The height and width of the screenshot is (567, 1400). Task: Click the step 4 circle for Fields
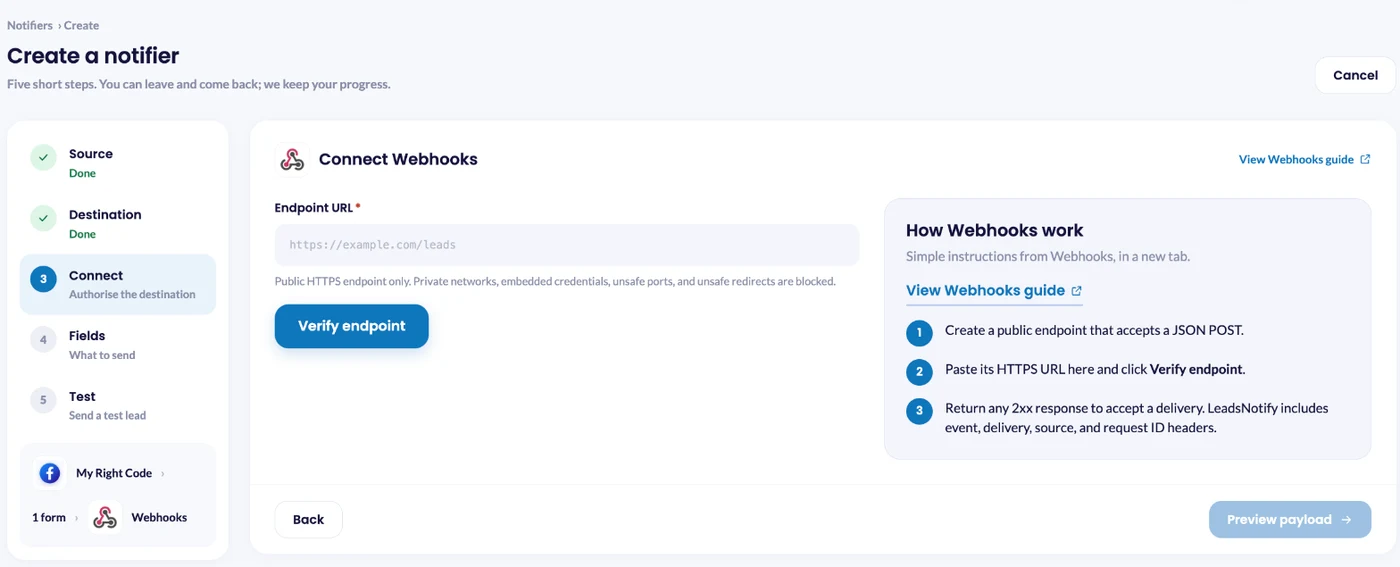pyautogui.click(x=43, y=340)
